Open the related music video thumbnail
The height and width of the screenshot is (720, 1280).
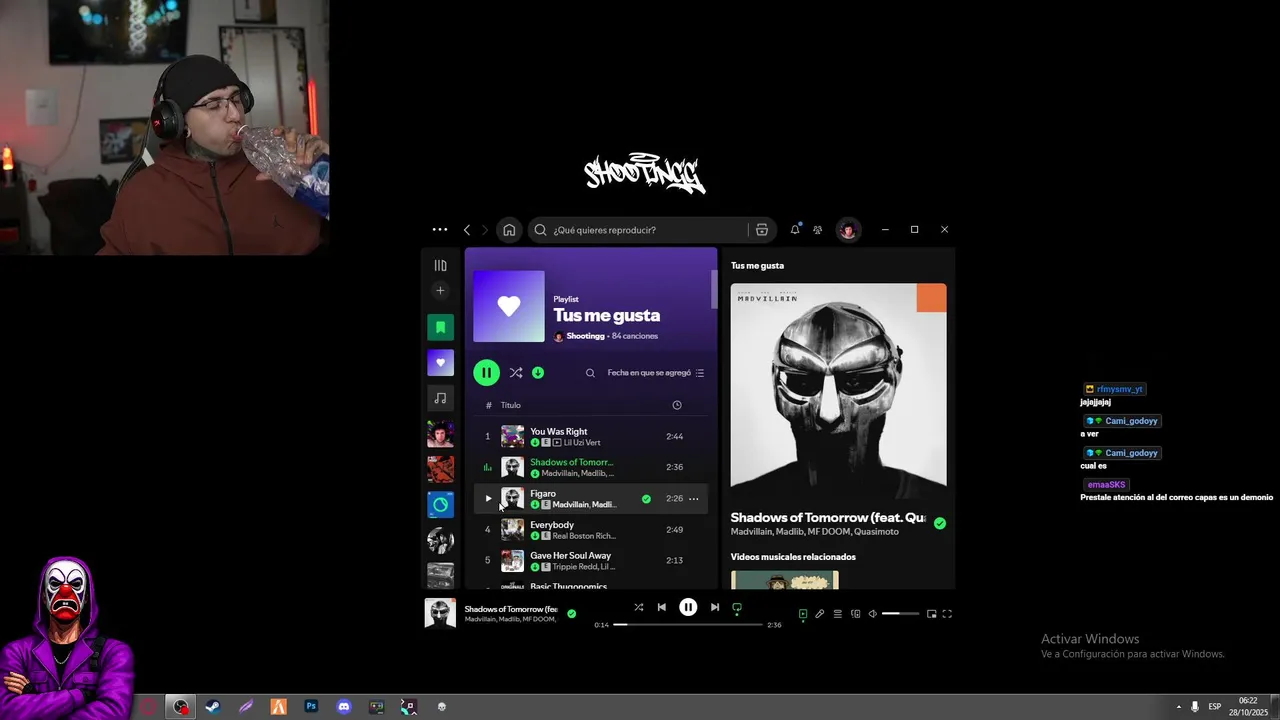click(785, 580)
